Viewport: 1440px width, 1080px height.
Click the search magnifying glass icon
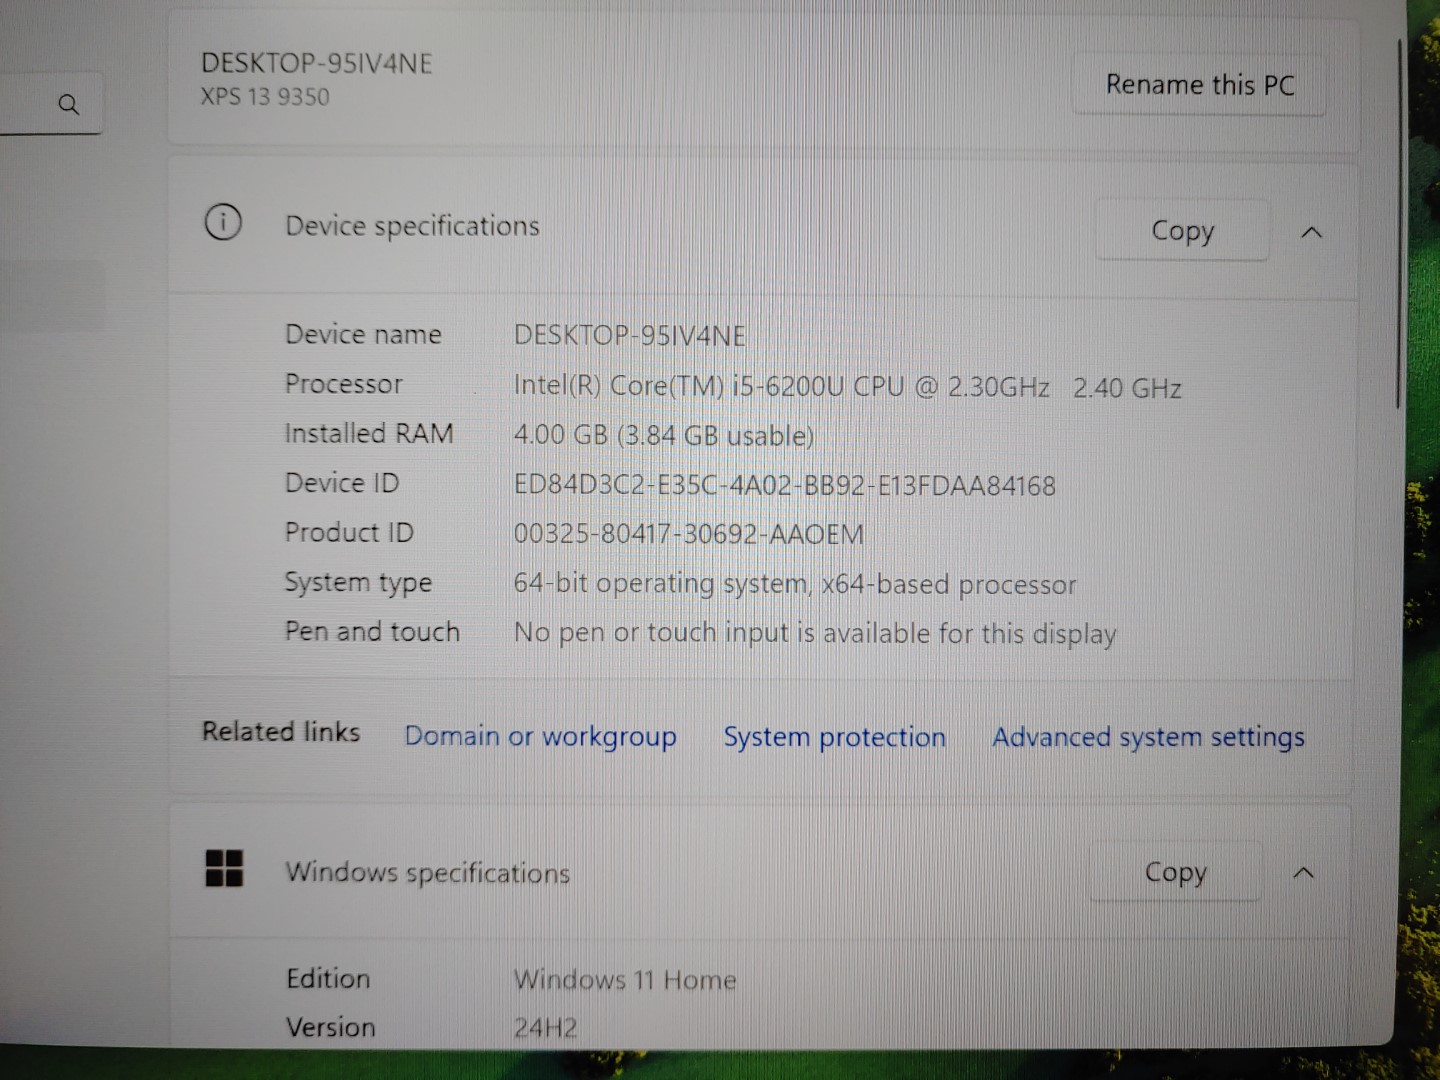point(69,104)
